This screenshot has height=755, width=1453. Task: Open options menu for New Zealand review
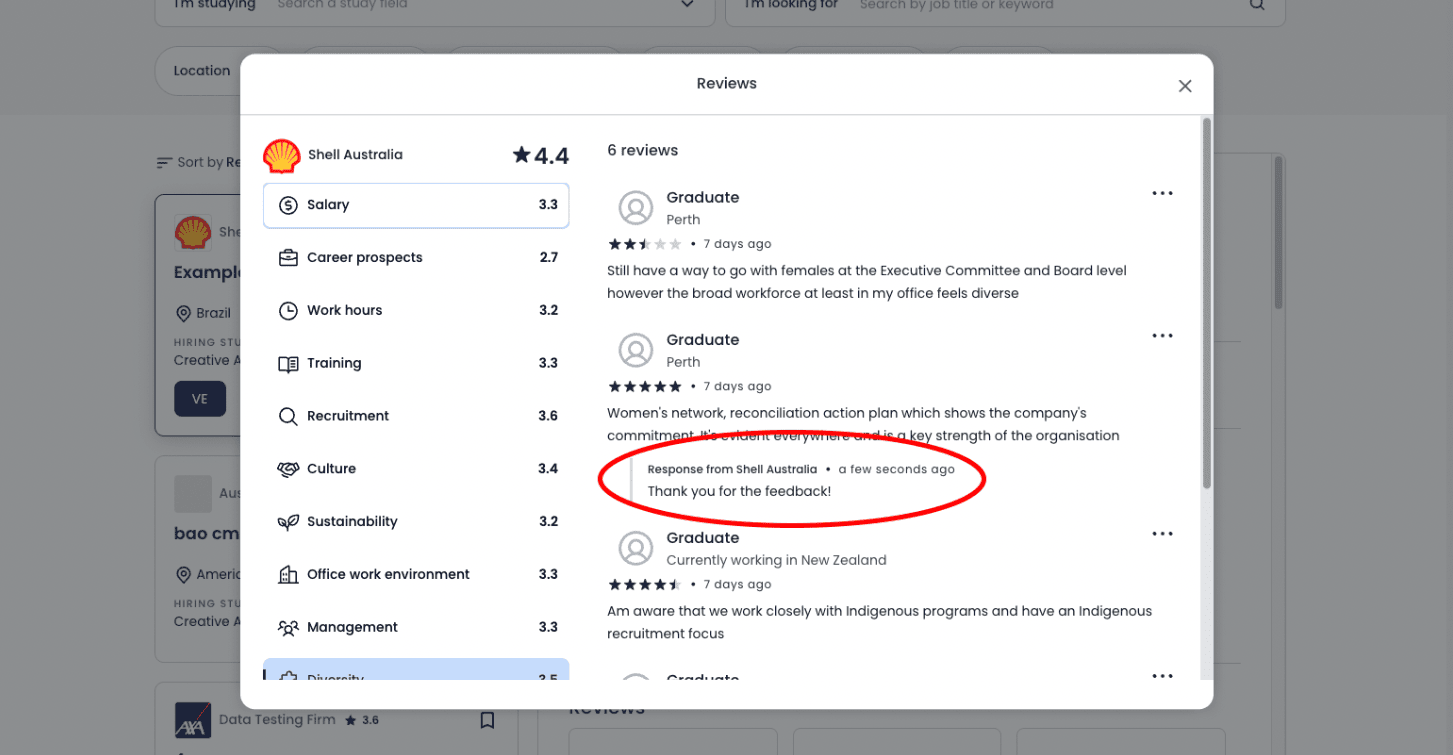[x=1162, y=534]
